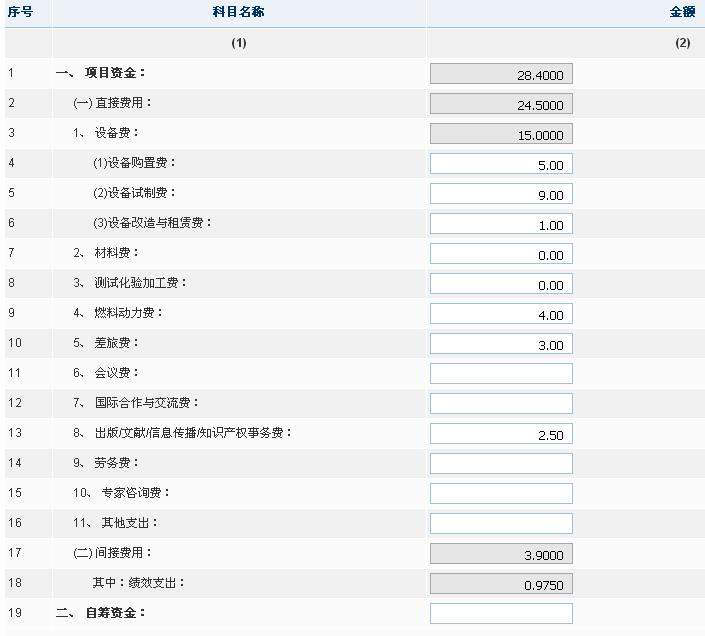The image size is (705, 636).
Task: Select the (2)设备试制费 label
Action: (x=134, y=192)
